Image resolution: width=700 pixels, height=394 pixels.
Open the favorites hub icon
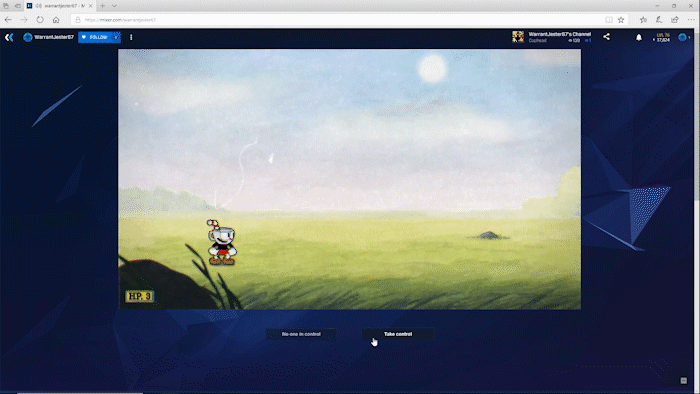click(643, 20)
